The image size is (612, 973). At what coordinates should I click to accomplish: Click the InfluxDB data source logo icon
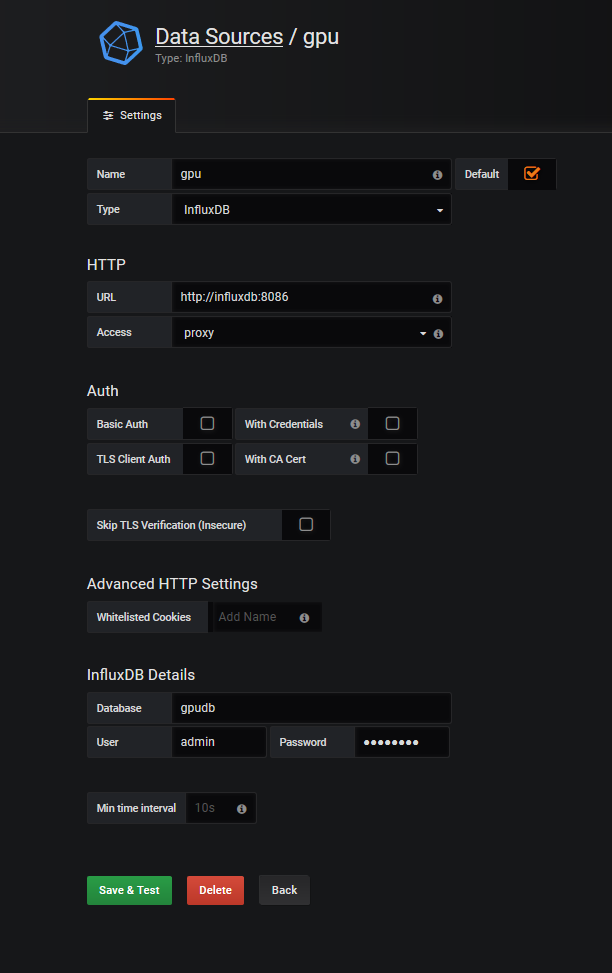(x=121, y=43)
